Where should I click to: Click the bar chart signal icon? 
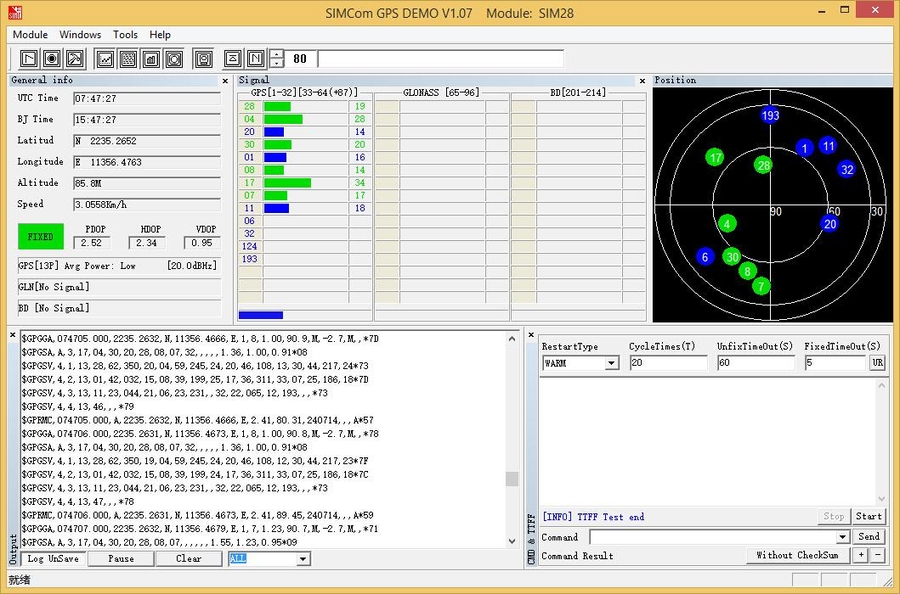click(151, 59)
